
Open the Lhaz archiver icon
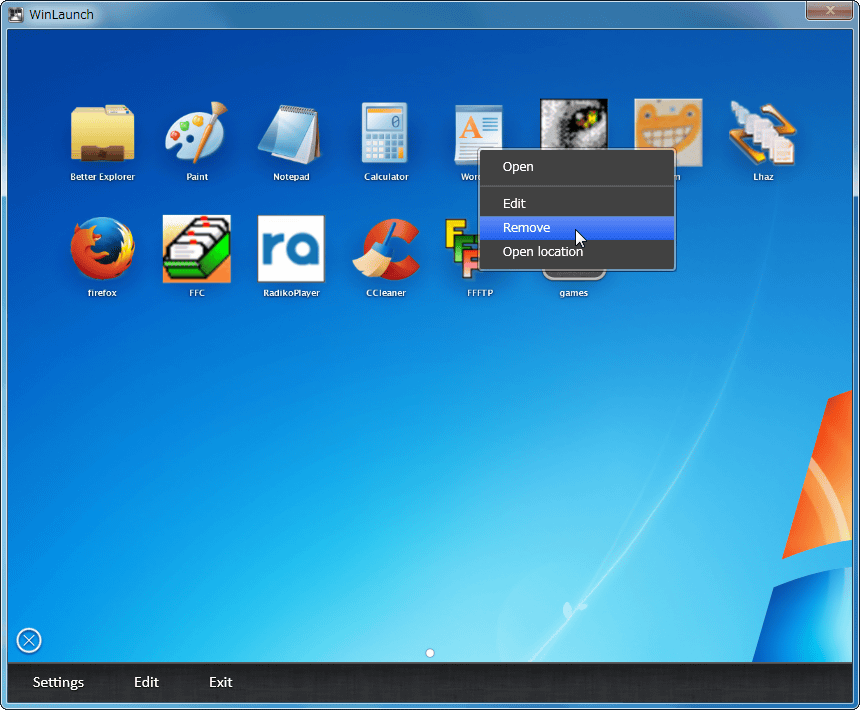point(762,133)
